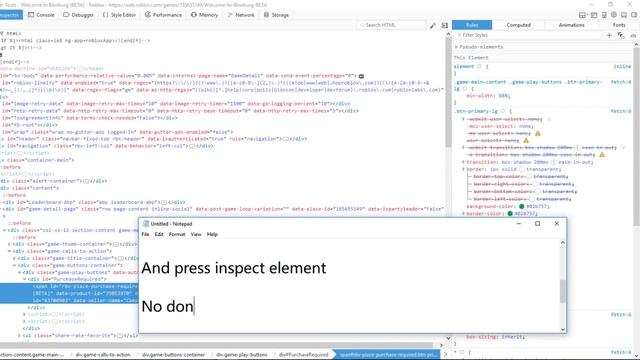This screenshot has height=360, width=640.
Task: Click the leftmost split console icon at top right
Action: point(582,15)
